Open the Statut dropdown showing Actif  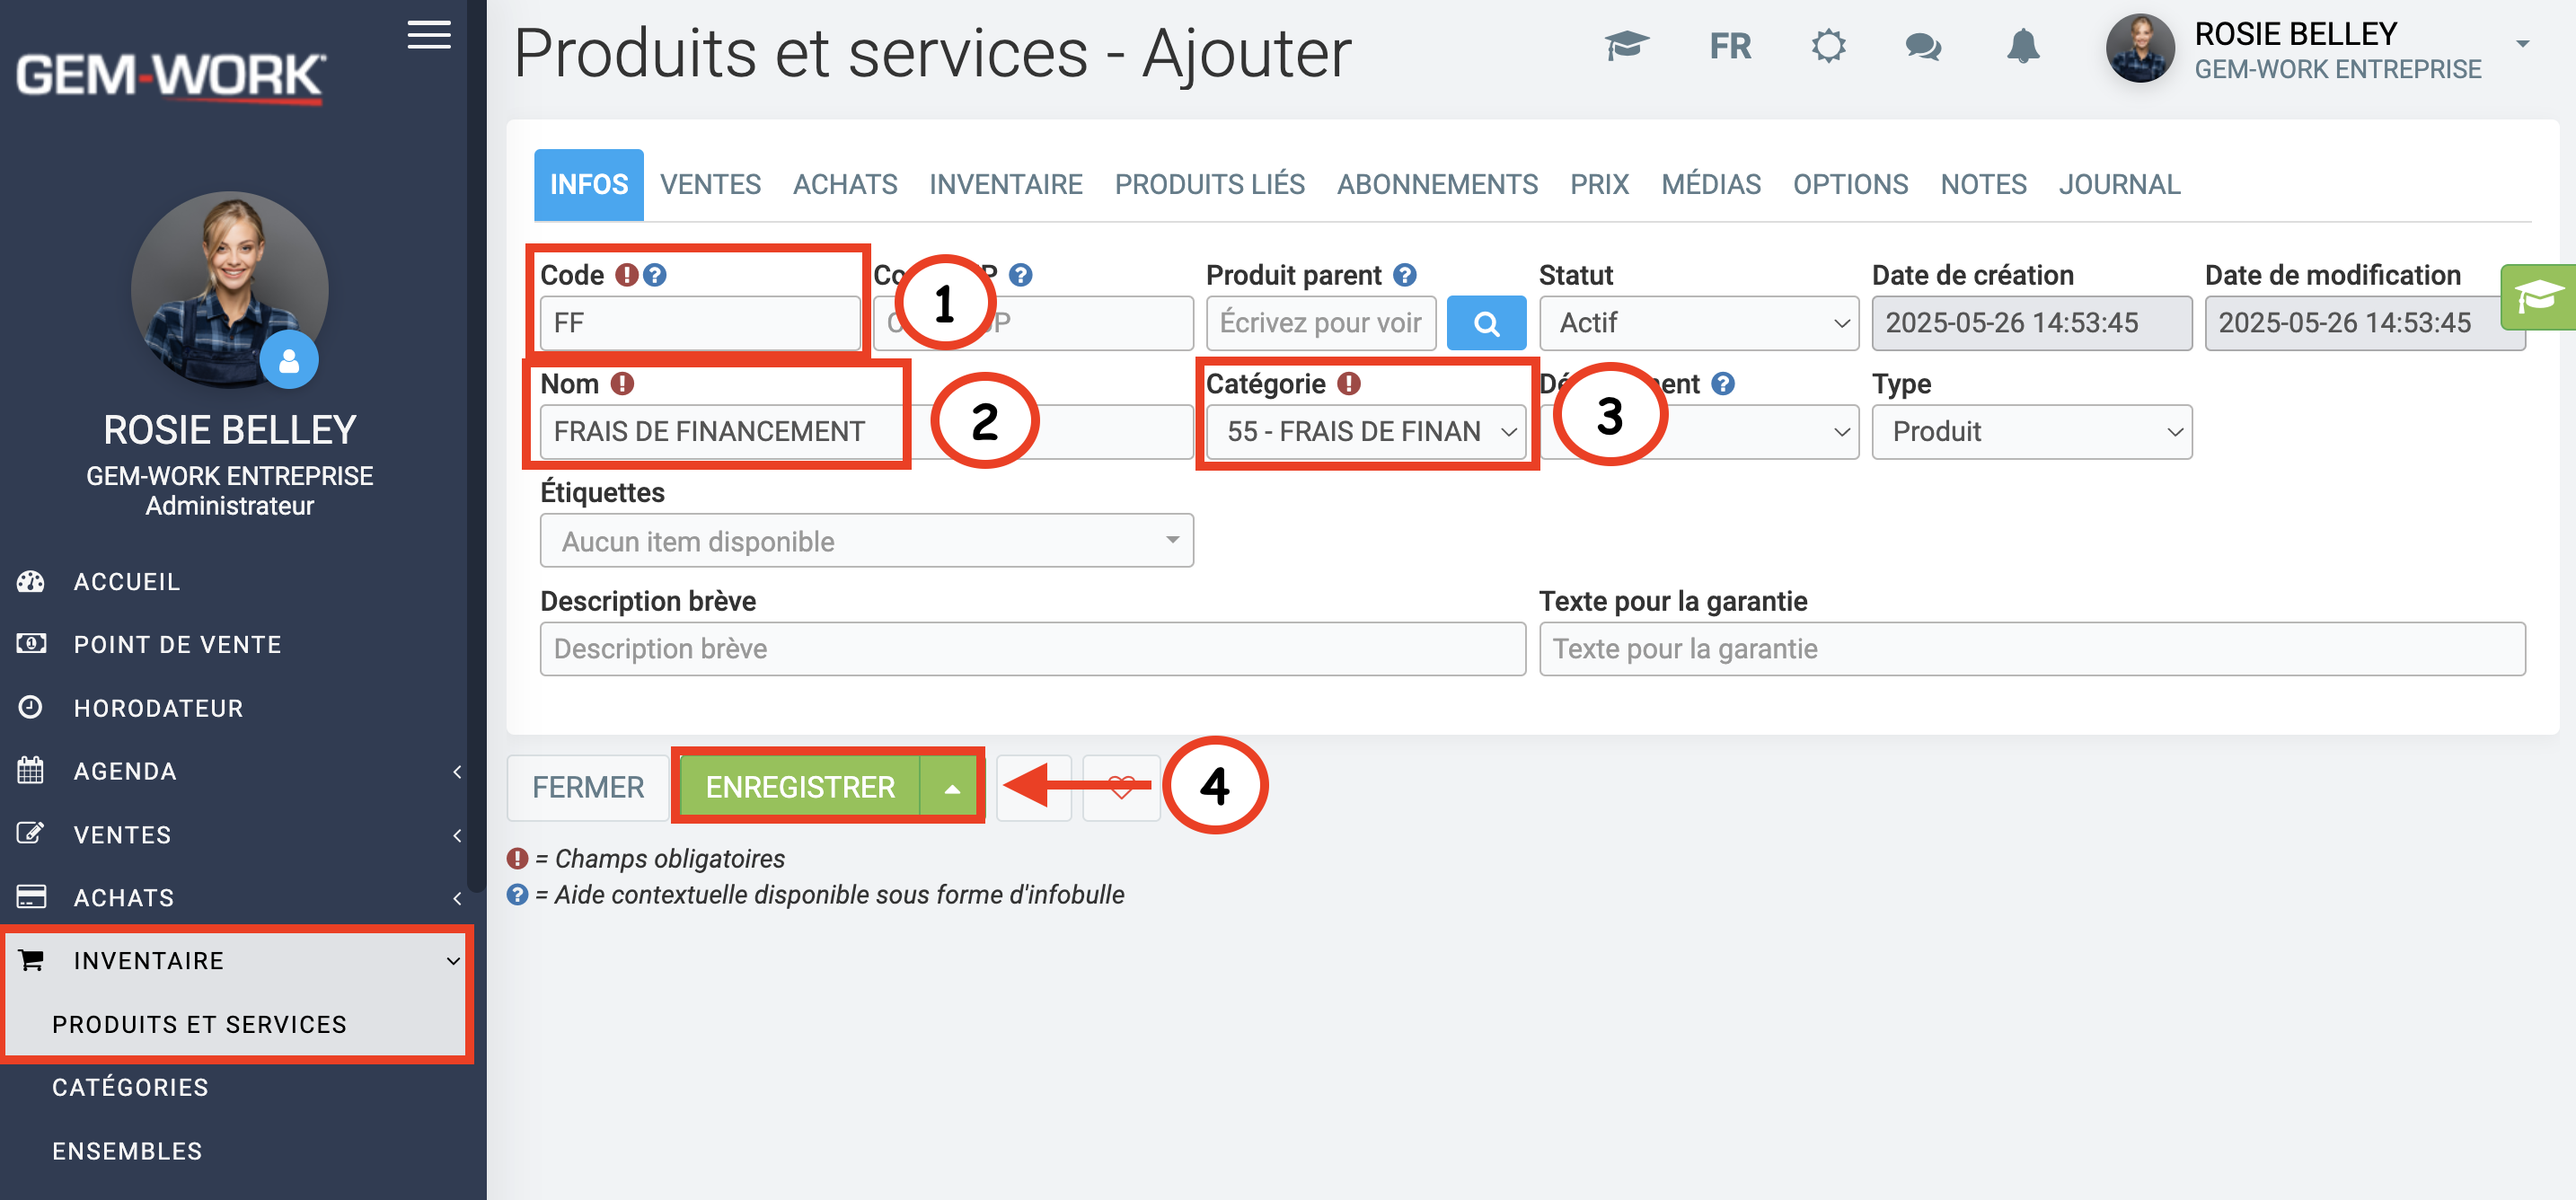[1699, 323]
